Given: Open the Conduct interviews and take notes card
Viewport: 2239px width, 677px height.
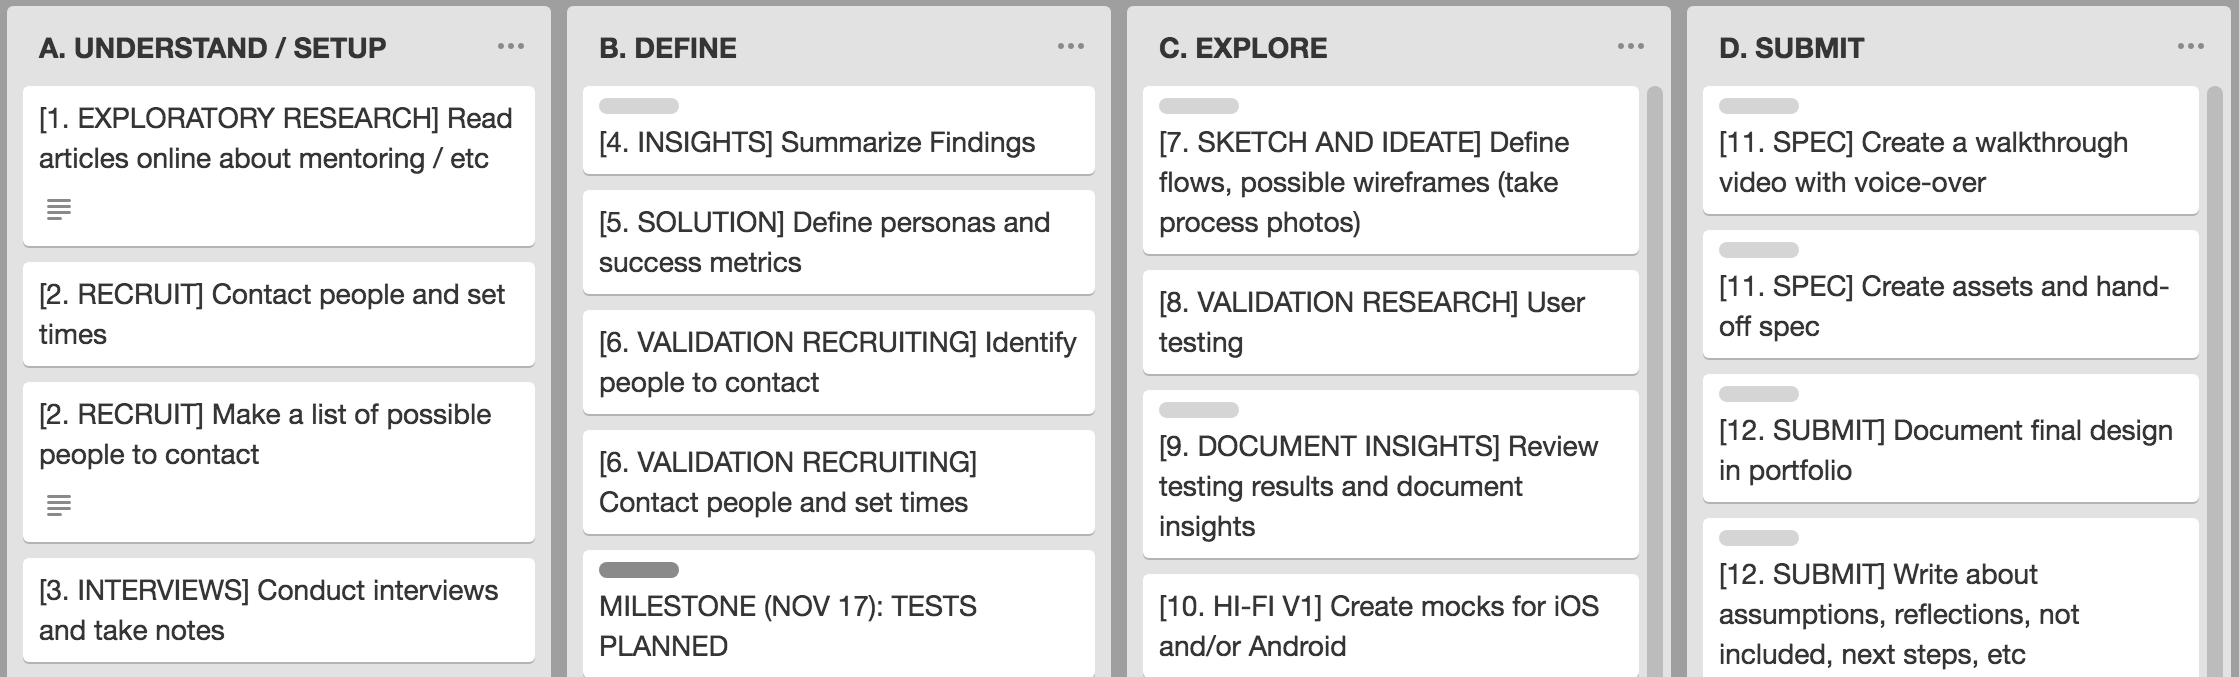Looking at the screenshot, I should tap(279, 610).
